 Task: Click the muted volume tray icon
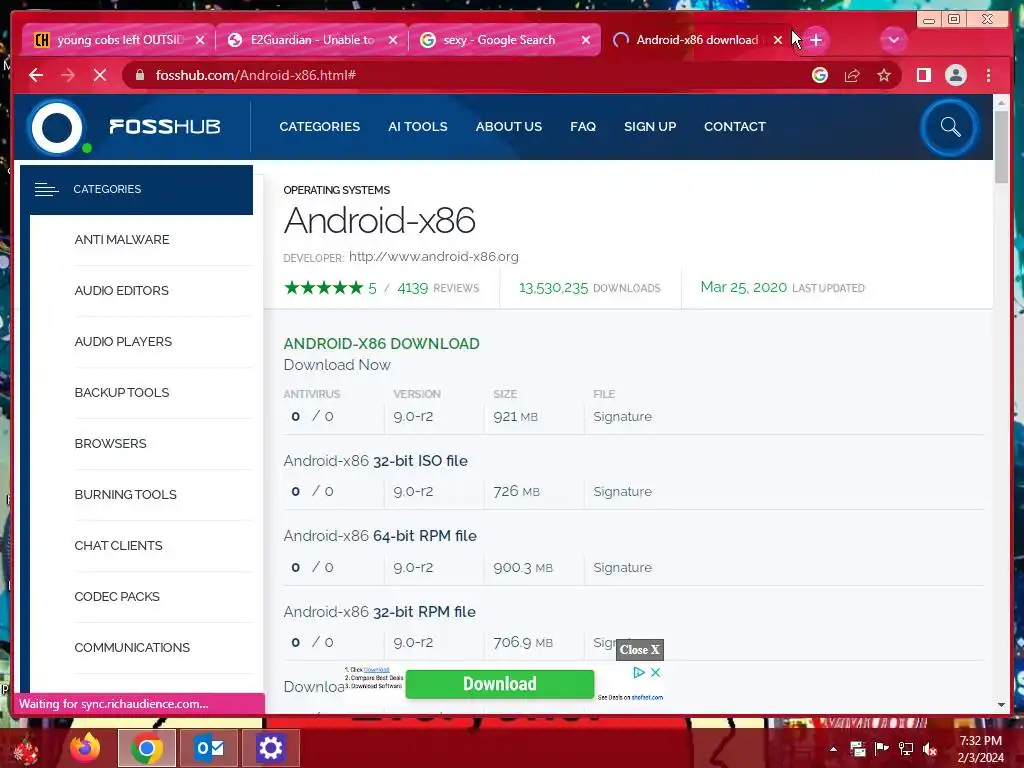930,748
